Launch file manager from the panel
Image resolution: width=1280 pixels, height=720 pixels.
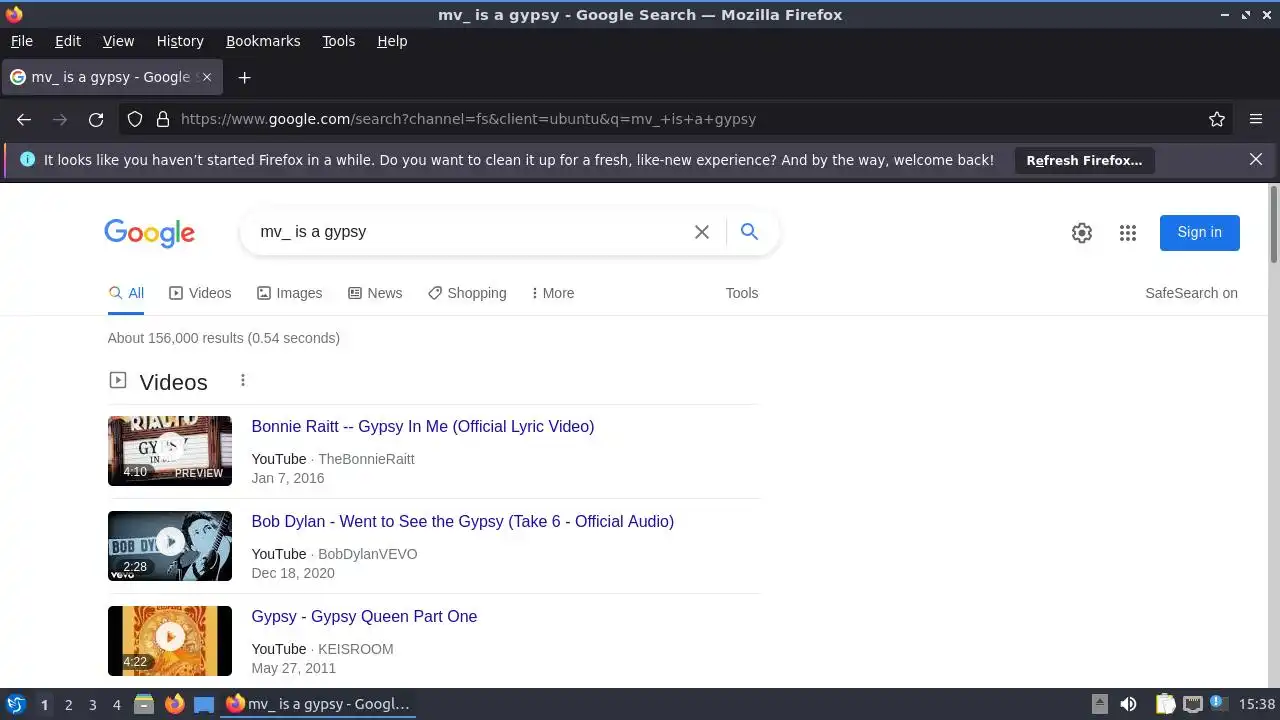pyautogui.click(x=144, y=704)
